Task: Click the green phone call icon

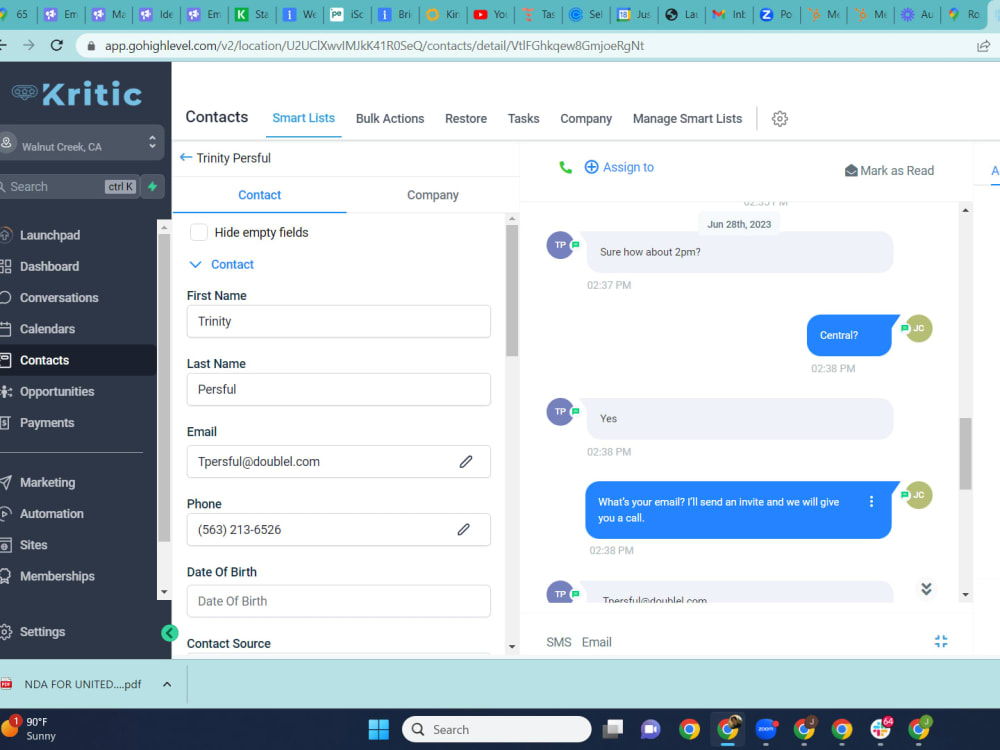Action: click(x=565, y=167)
